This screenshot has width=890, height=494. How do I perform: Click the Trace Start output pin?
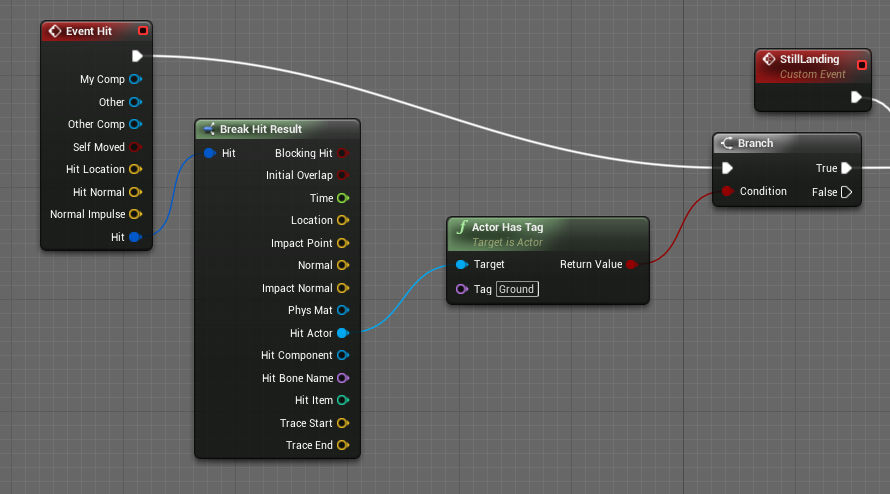click(342, 423)
